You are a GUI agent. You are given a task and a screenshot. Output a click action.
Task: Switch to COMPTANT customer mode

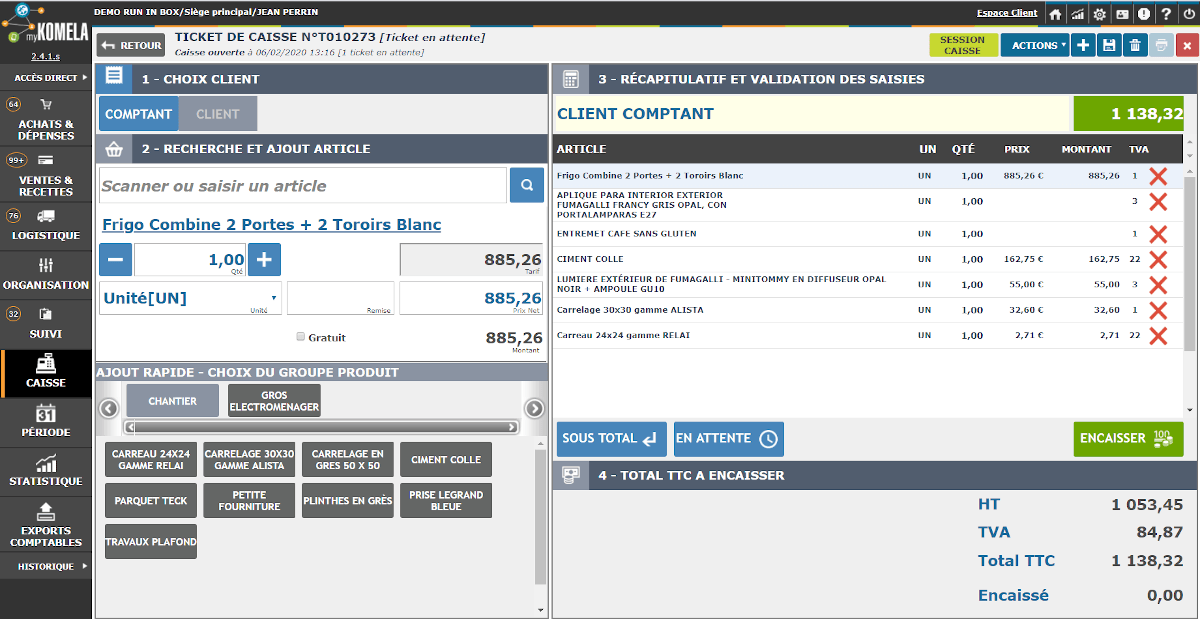click(x=139, y=114)
